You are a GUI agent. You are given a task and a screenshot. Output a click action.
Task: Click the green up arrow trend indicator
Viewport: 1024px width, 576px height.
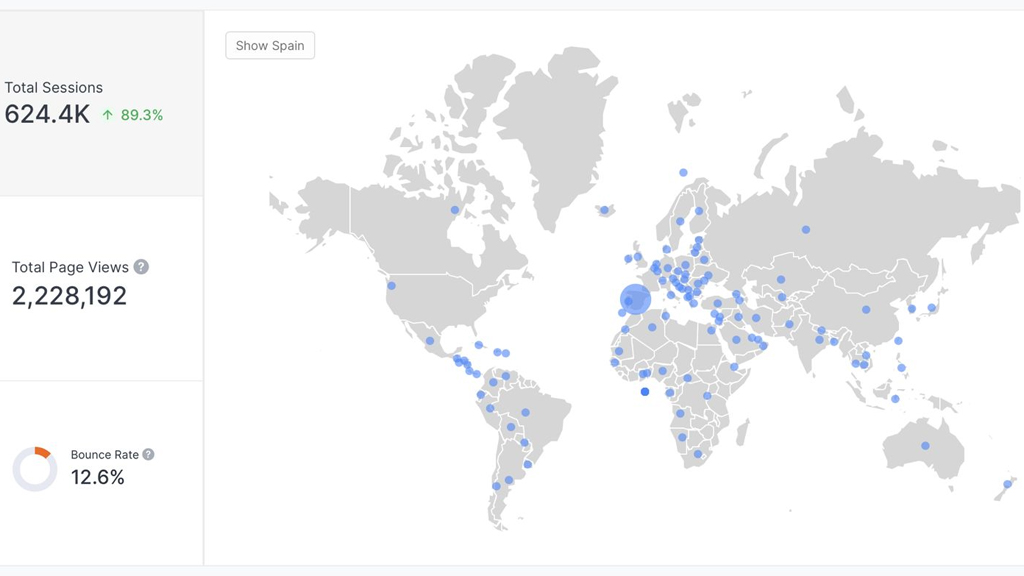tap(108, 115)
